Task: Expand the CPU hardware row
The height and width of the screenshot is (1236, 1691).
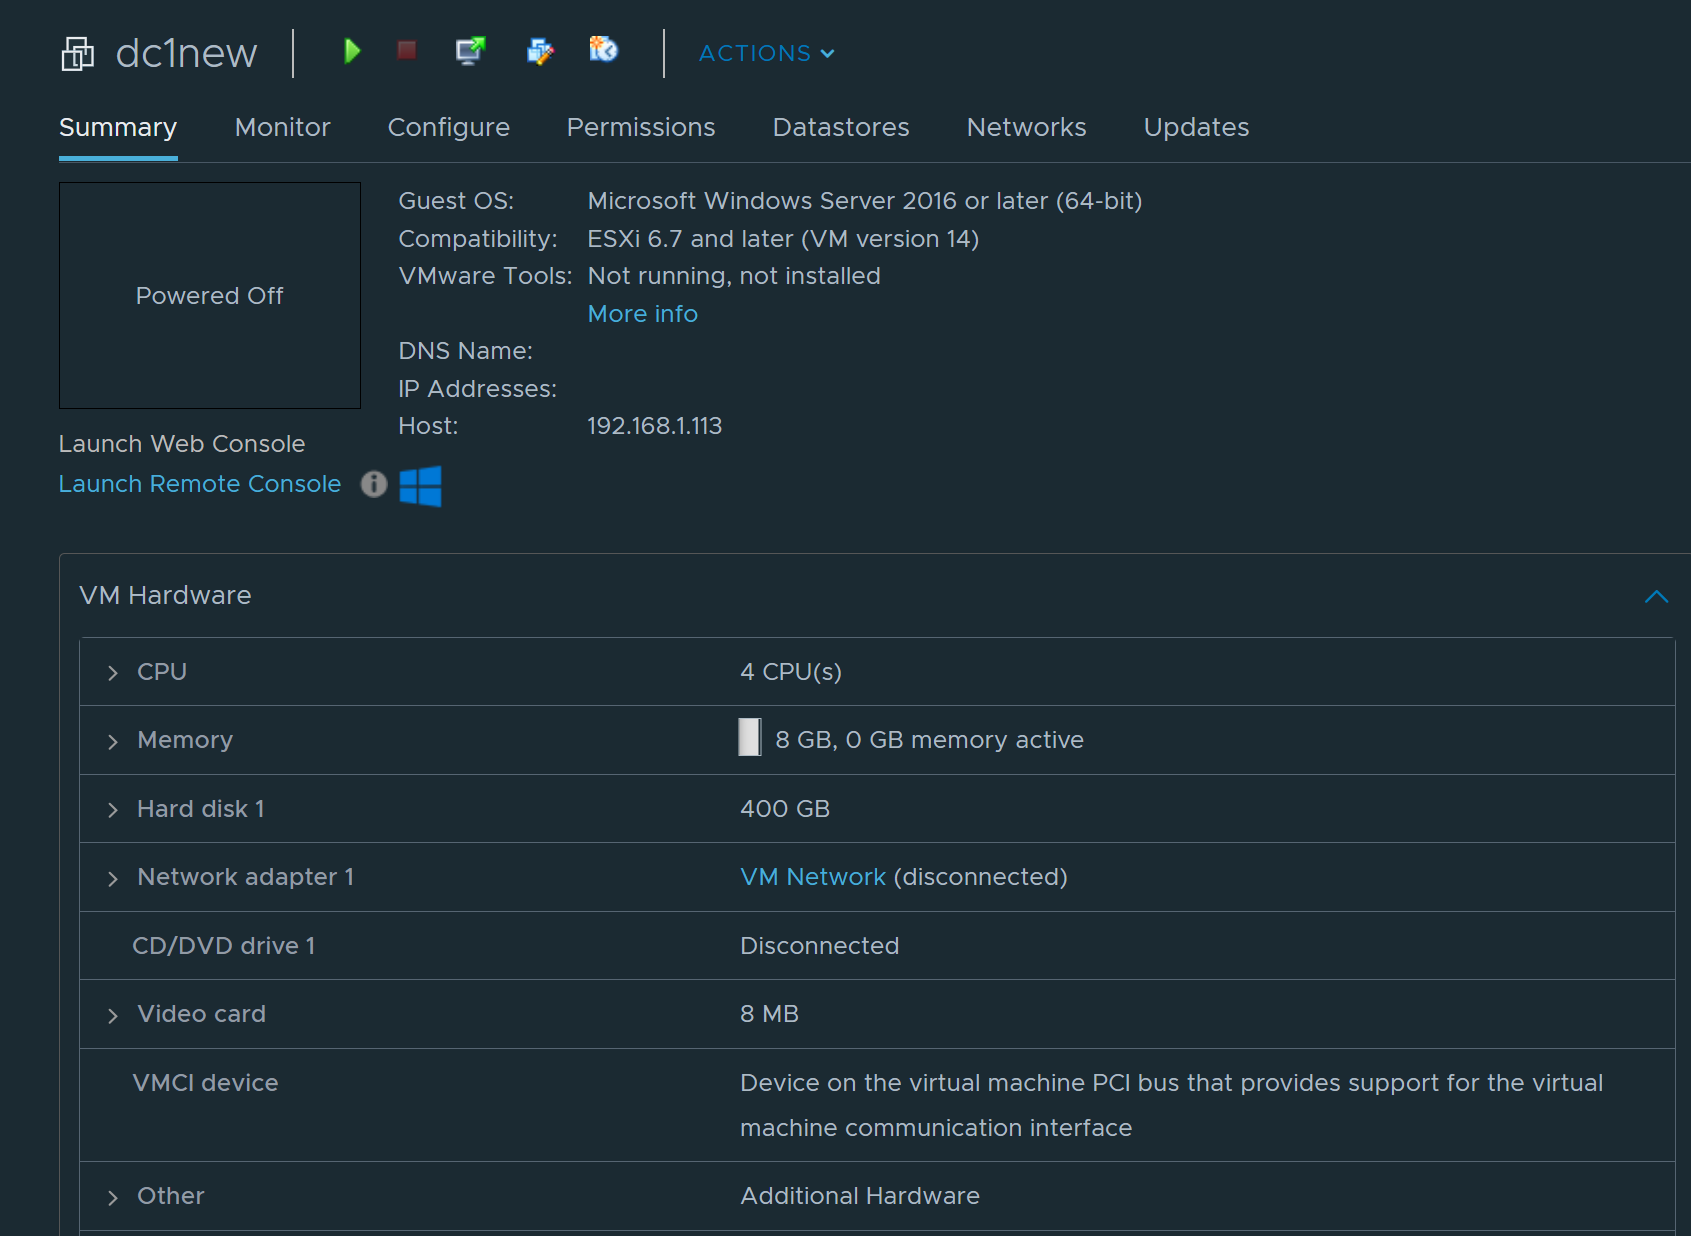Action: pyautogui.click(x=113, y=673)
